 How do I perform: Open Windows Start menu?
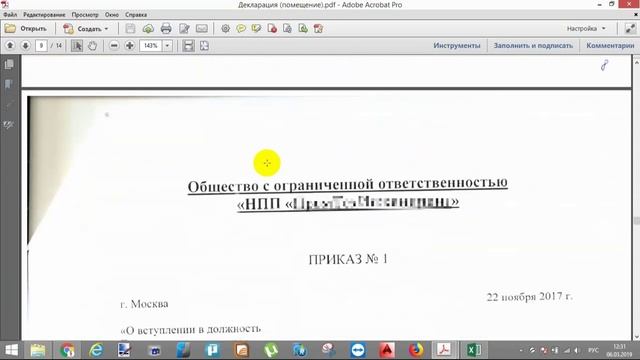(x=11, y=350)
